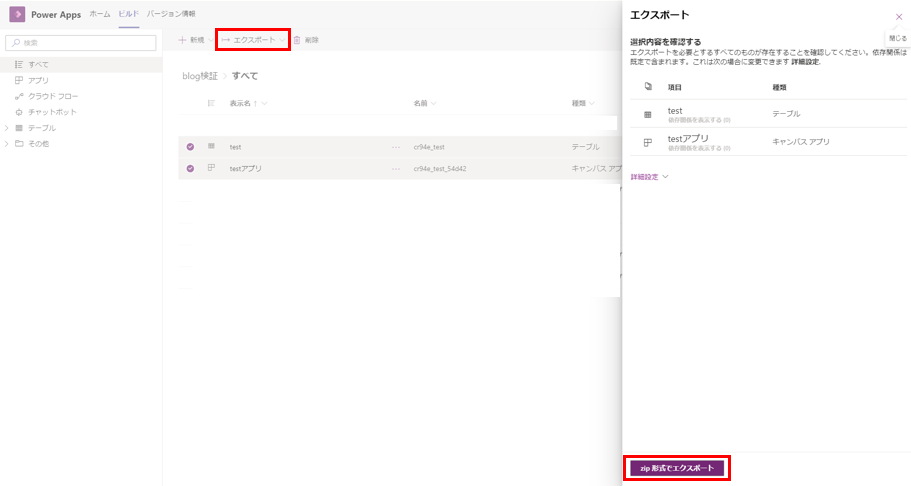Image resolution: width=911 pixels, height=486 pixels.
Task: Click the アプリ icon in the sidebar
Action: pos(19,80)
